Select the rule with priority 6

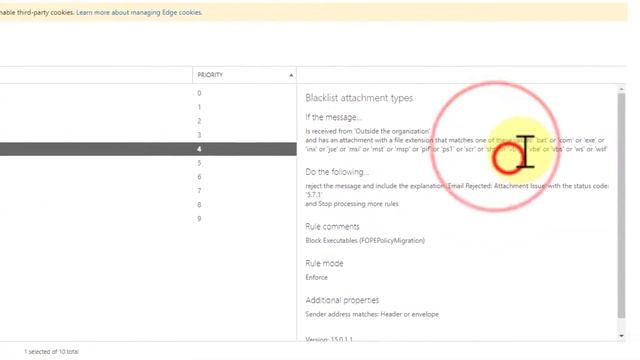point(148,177)
